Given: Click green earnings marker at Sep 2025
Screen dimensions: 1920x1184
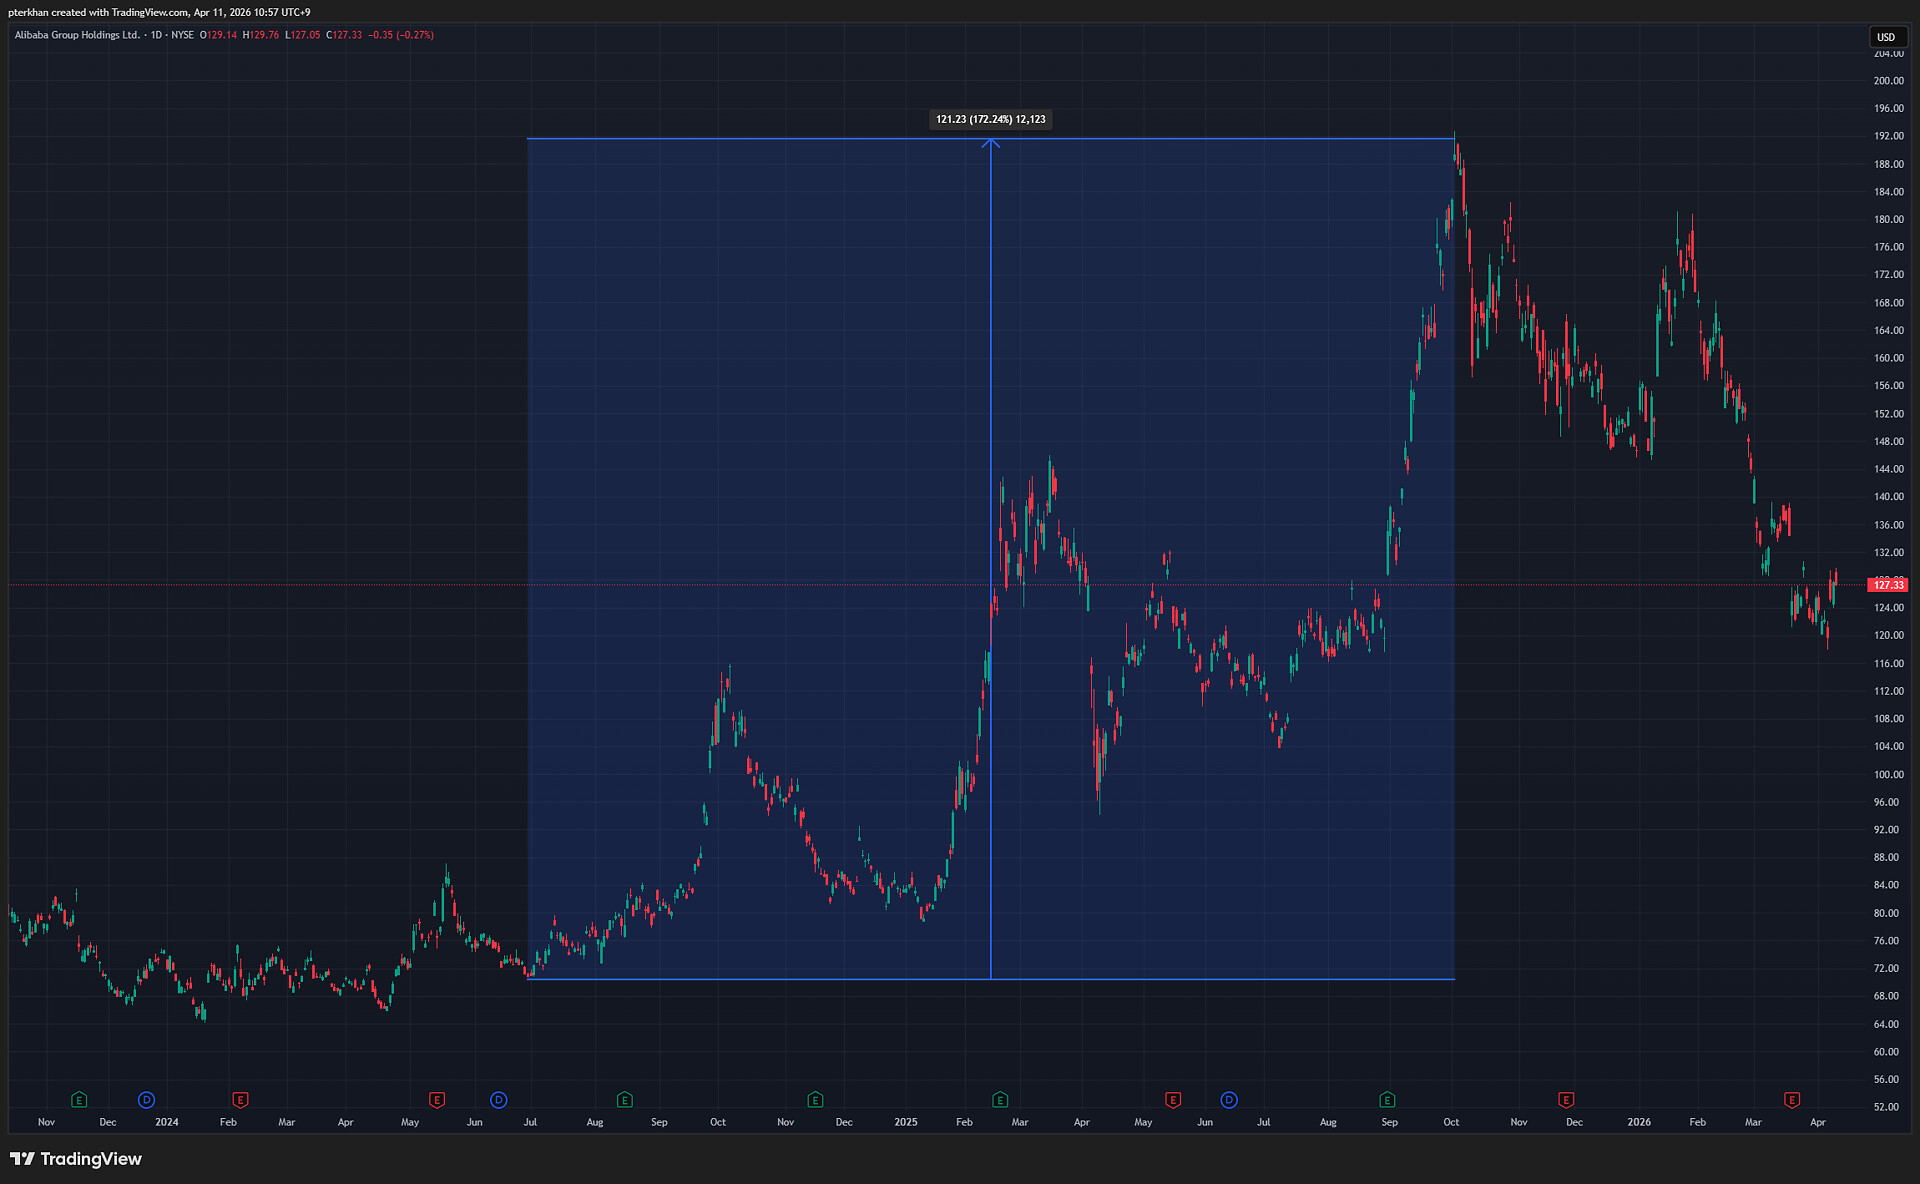Looking at the screenshot, I should click(x=1387, y=1100).
